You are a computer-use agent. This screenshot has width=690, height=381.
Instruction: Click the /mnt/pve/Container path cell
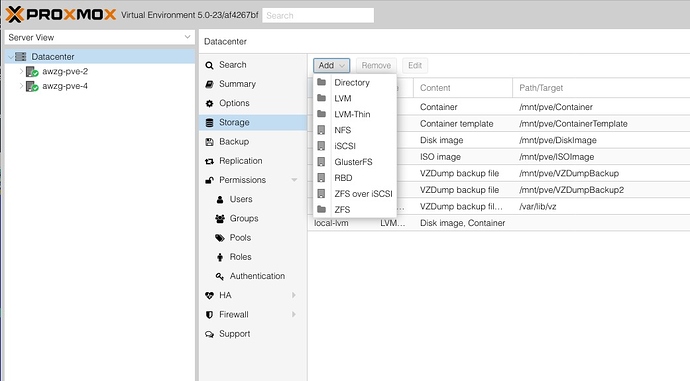pyautogui.click(x=556, y=107)
